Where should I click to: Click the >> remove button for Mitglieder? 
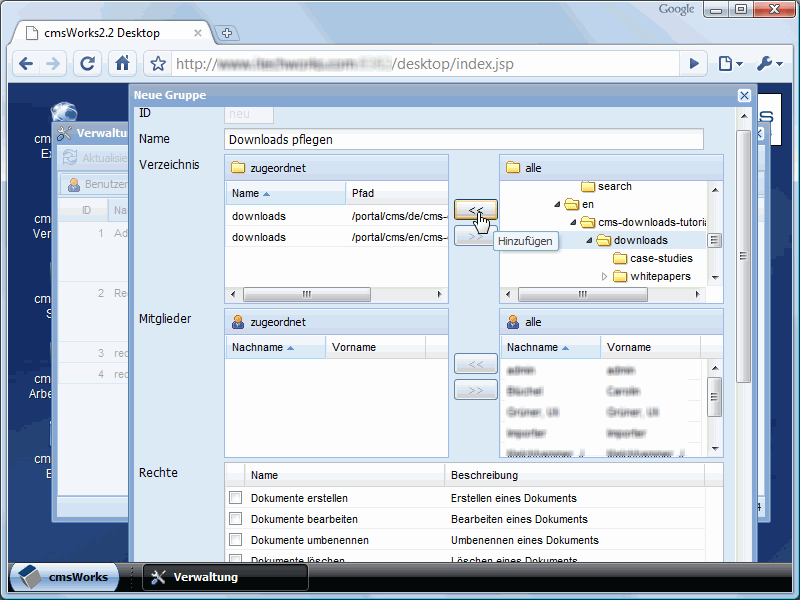point(476,390)
